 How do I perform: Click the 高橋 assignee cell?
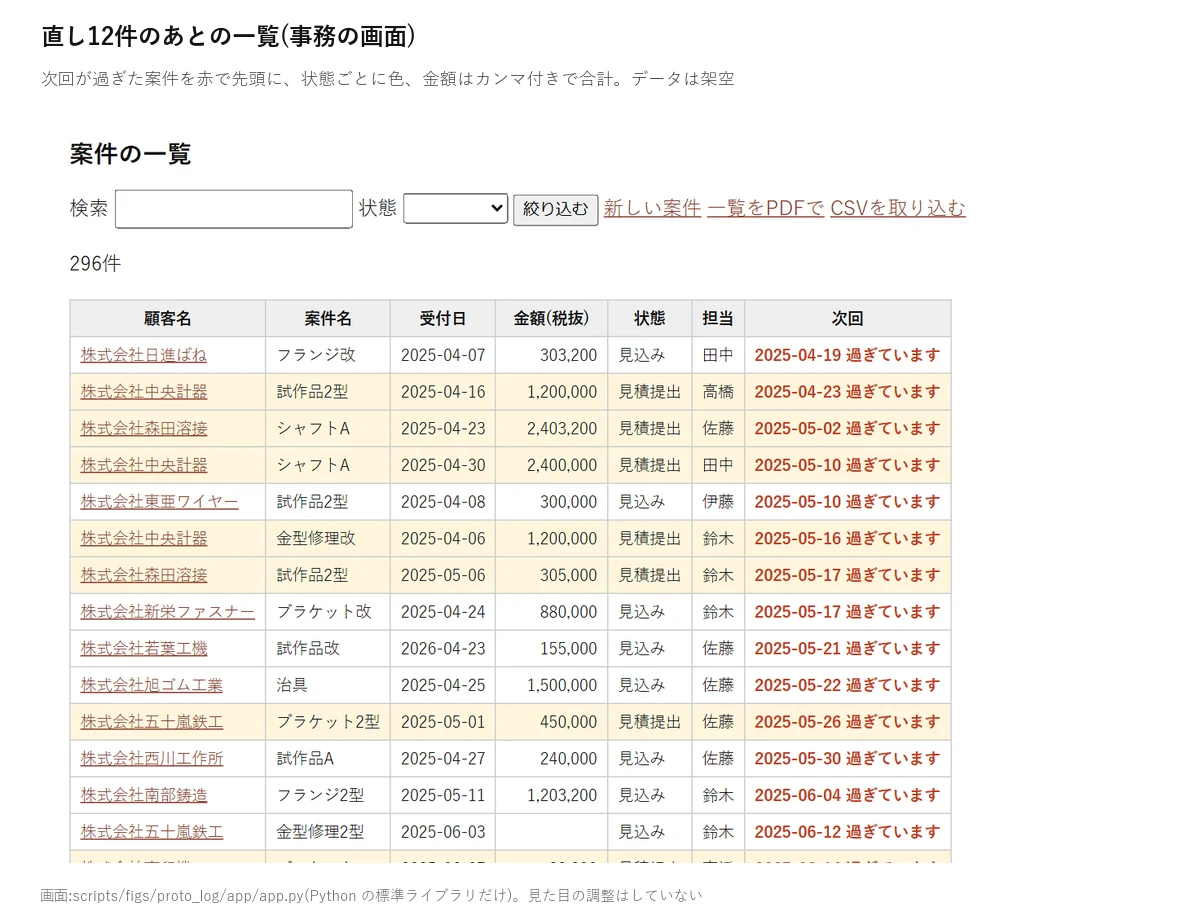718,391
